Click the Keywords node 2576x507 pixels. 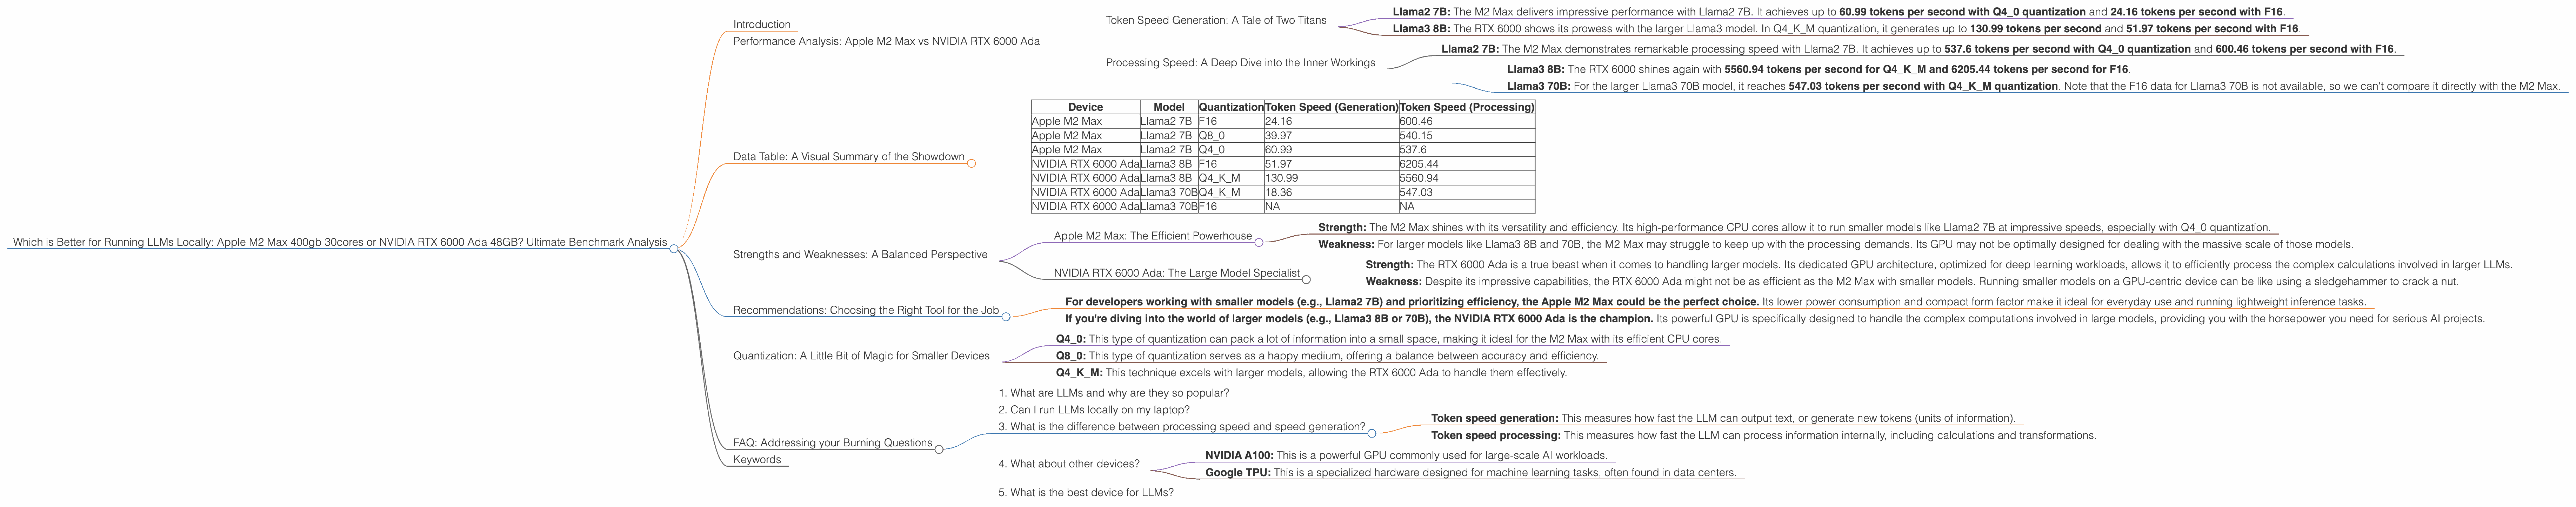(x=757, y=460)
